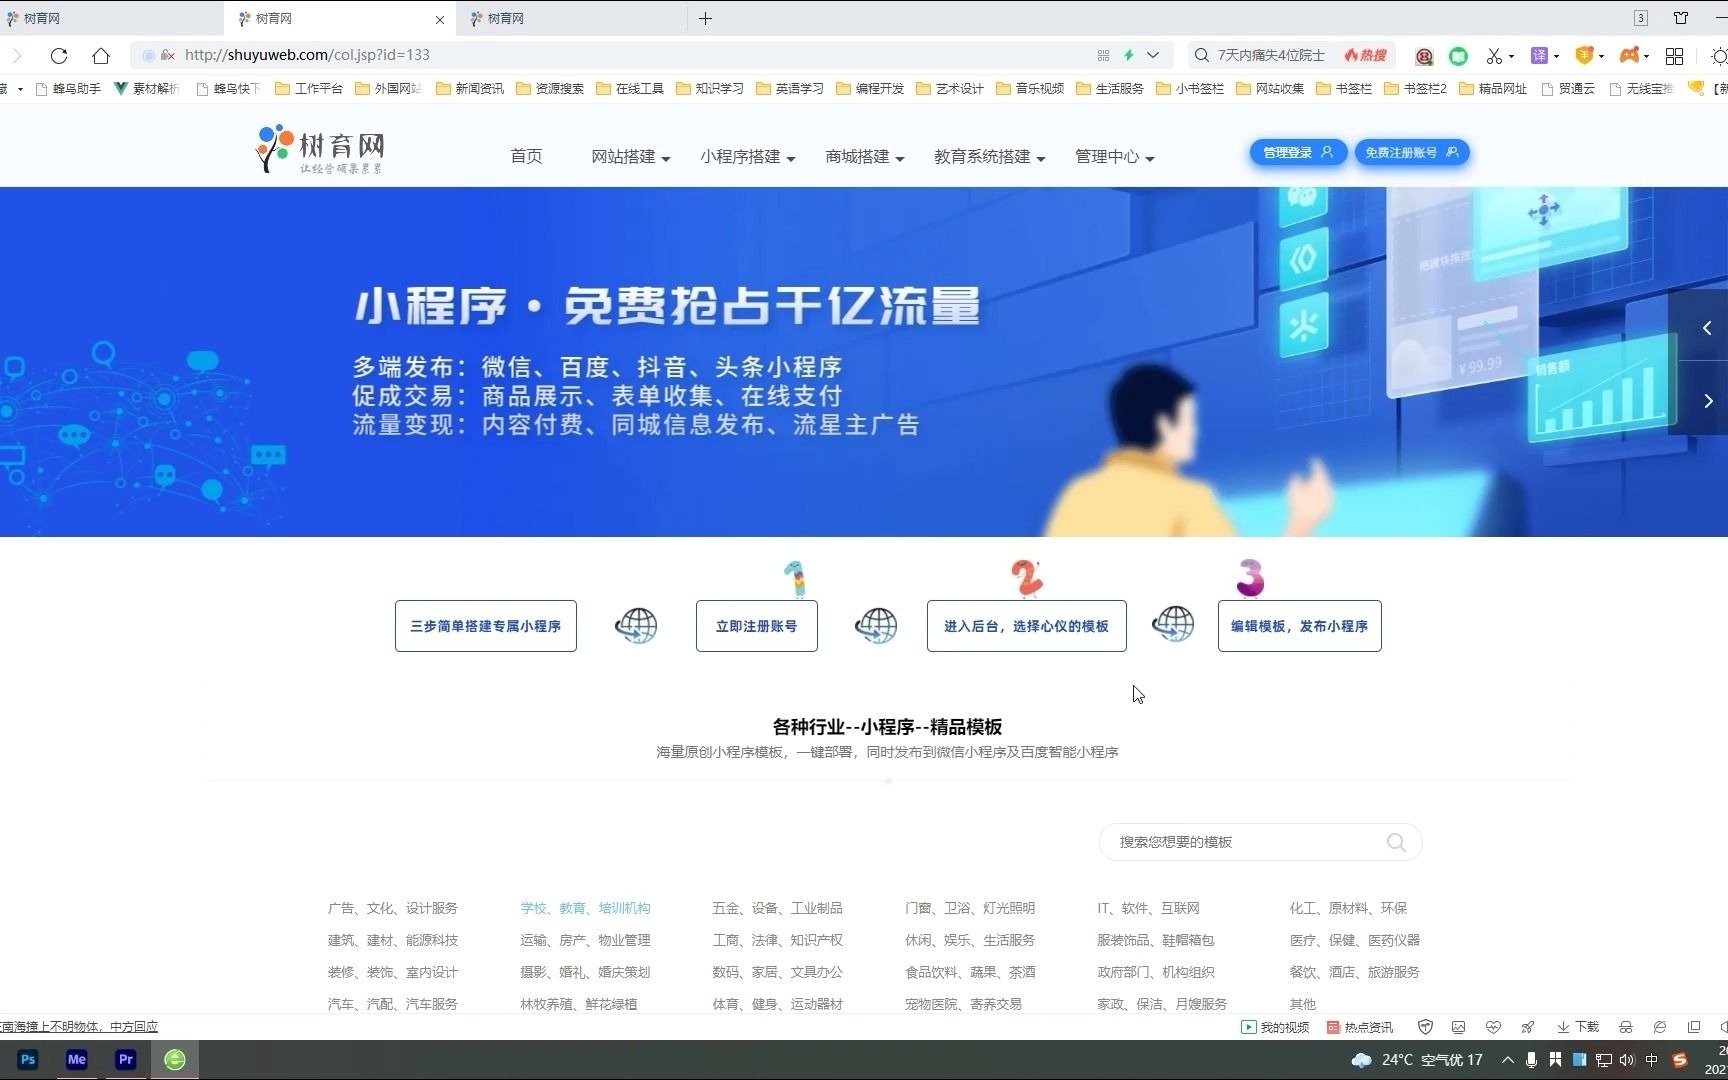1728x1080 pixels.
Task: Click the shield security status icon
Action: click(x=1426, y=1027)
